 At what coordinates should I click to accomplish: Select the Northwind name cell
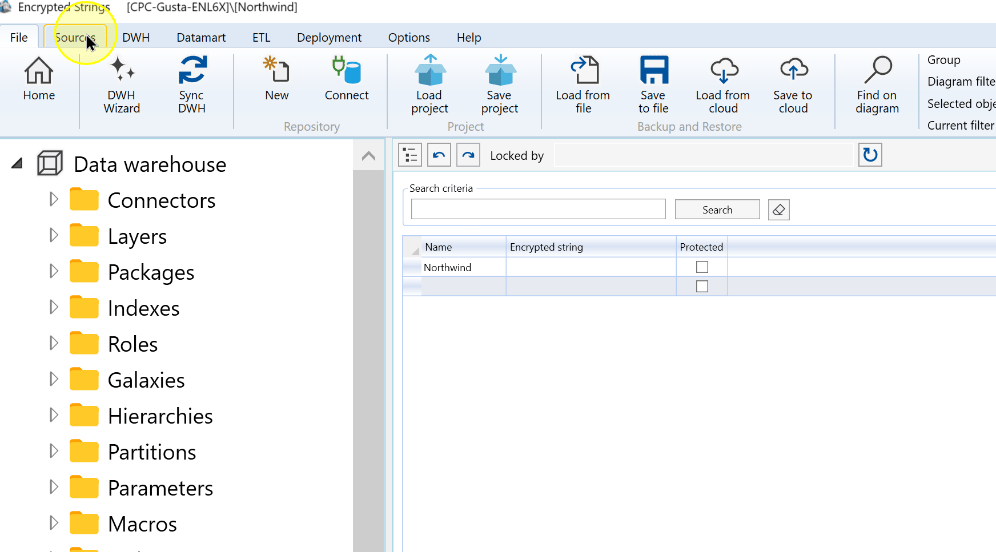tap(464, 267)
